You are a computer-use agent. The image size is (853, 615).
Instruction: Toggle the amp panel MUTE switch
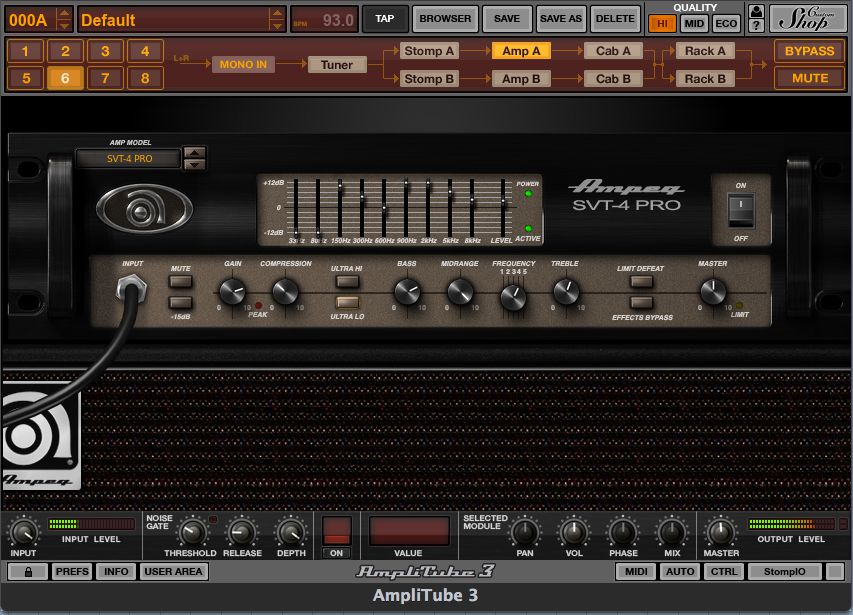[181, 281]
